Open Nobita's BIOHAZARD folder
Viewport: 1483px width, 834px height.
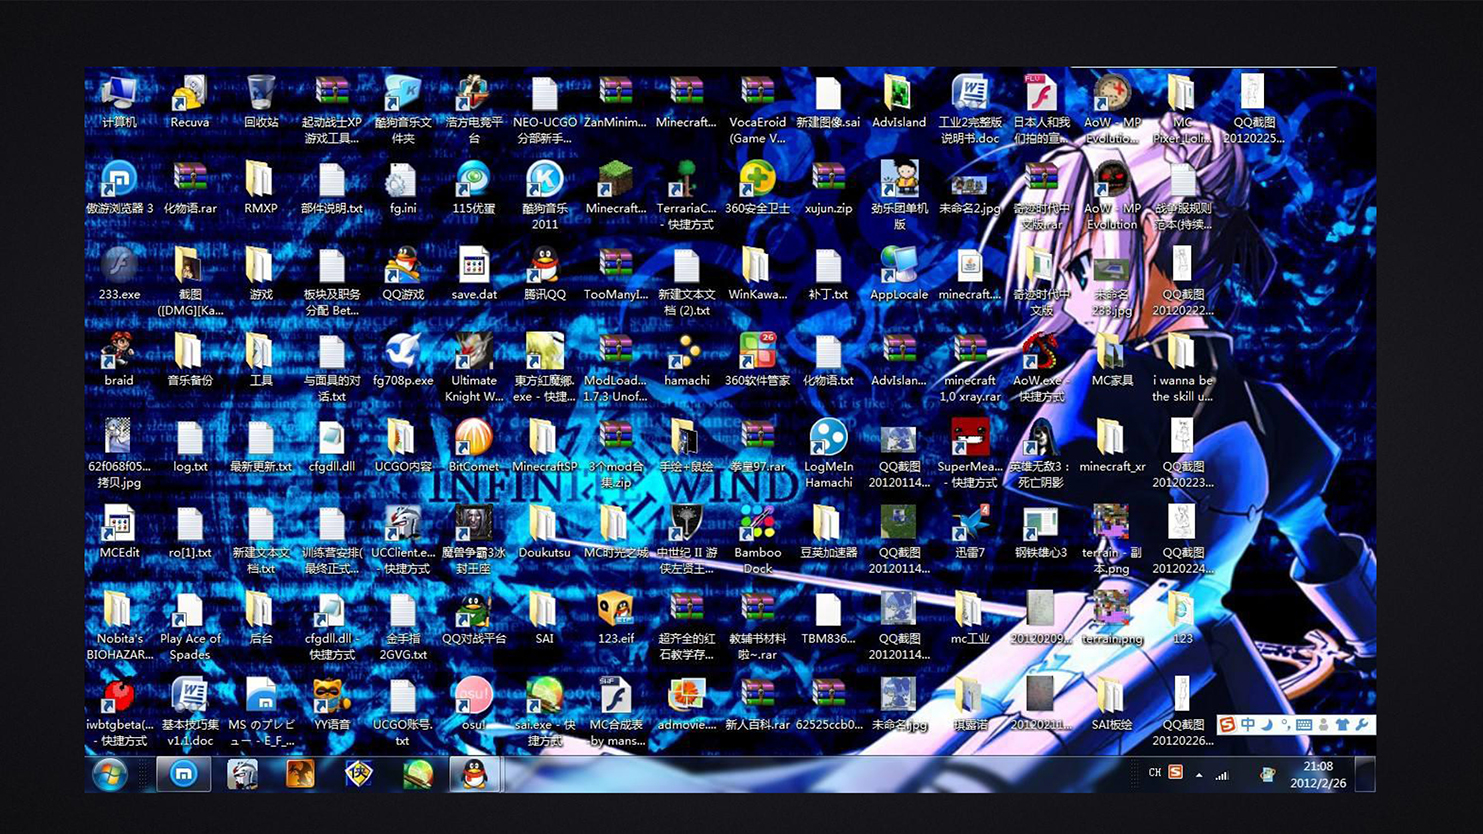click(x=119, y=625)
